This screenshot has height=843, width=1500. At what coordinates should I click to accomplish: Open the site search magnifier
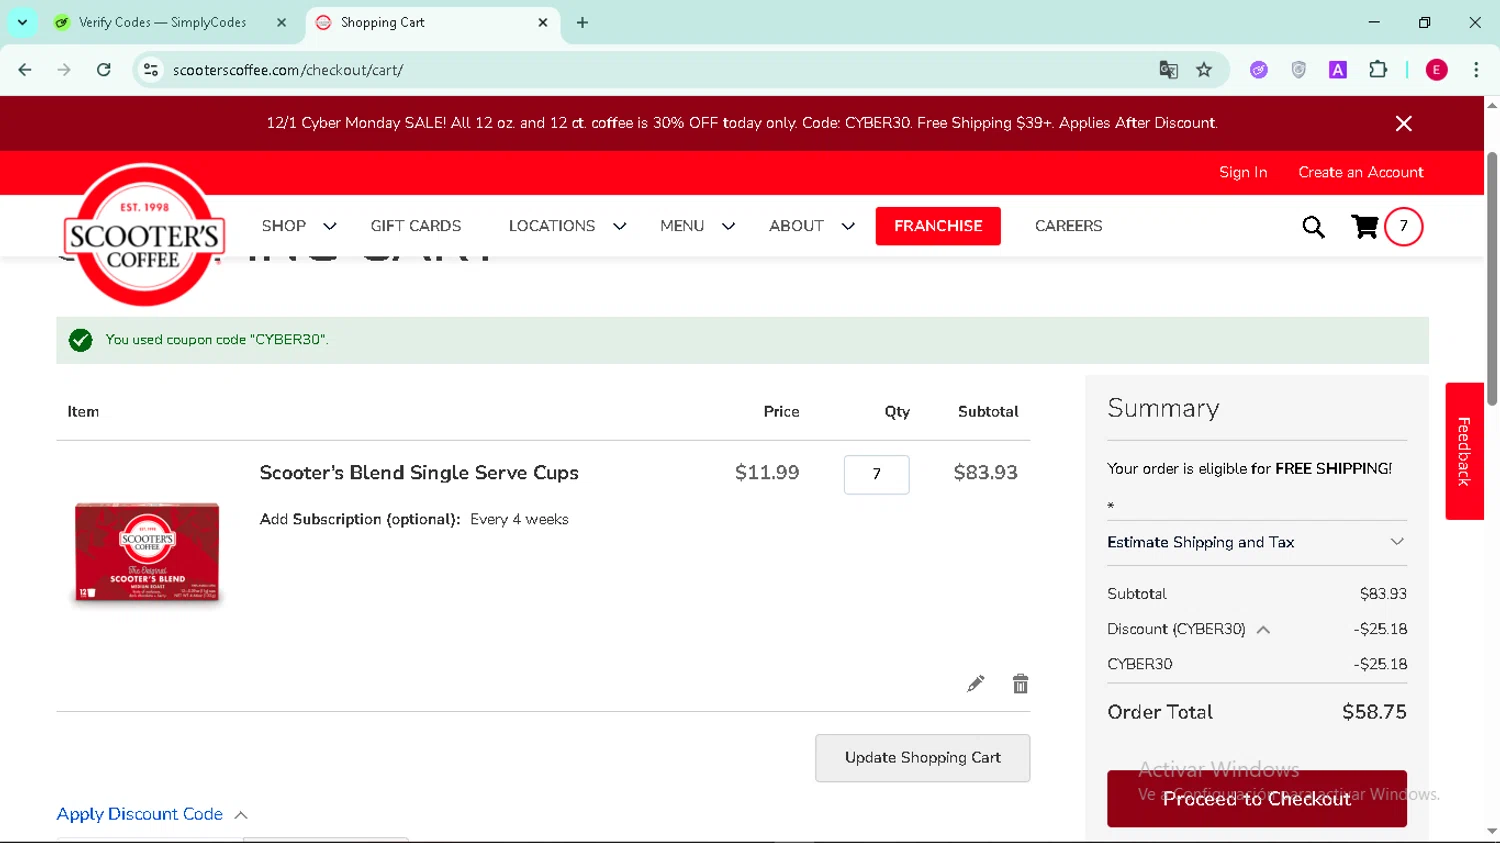tap(1313, 227)
